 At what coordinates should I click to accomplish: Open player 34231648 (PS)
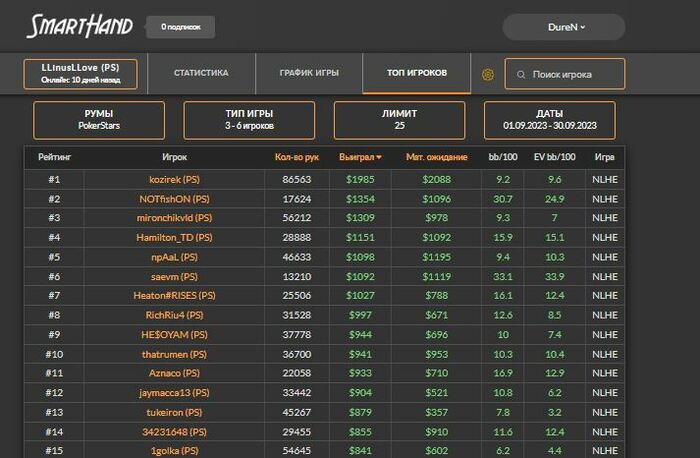[174, 432]
